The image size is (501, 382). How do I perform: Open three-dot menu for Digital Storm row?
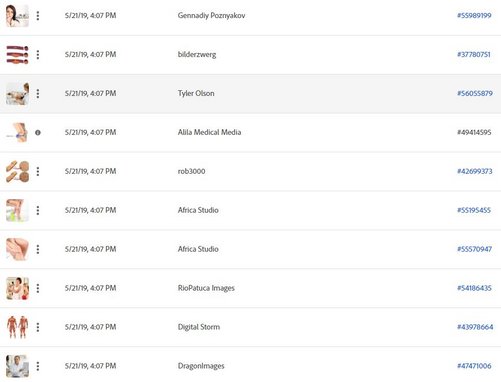click(38, 327)
